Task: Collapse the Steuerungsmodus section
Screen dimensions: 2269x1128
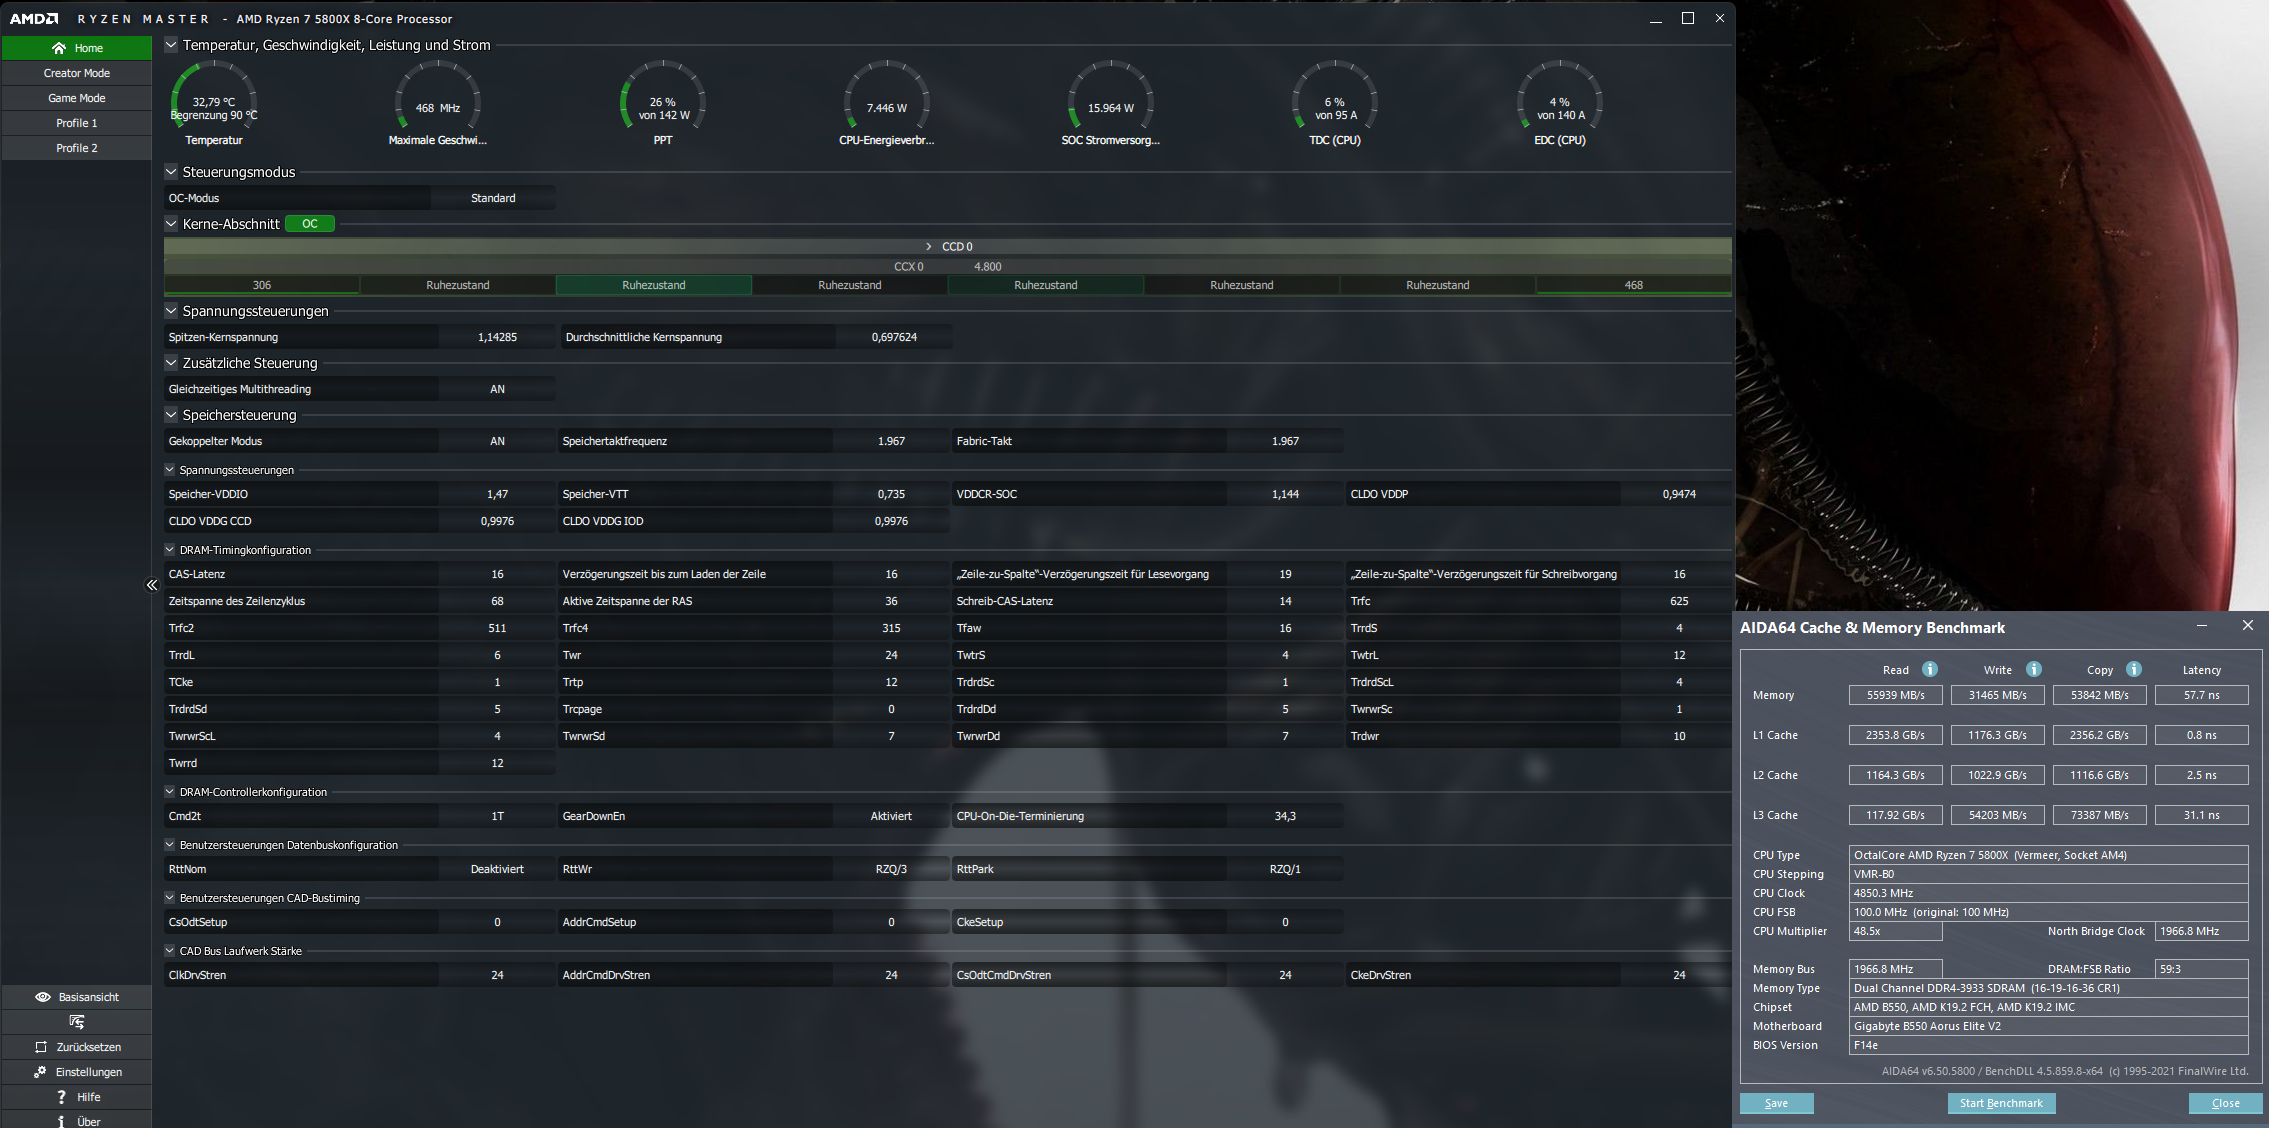Action: tap(171, 172)
